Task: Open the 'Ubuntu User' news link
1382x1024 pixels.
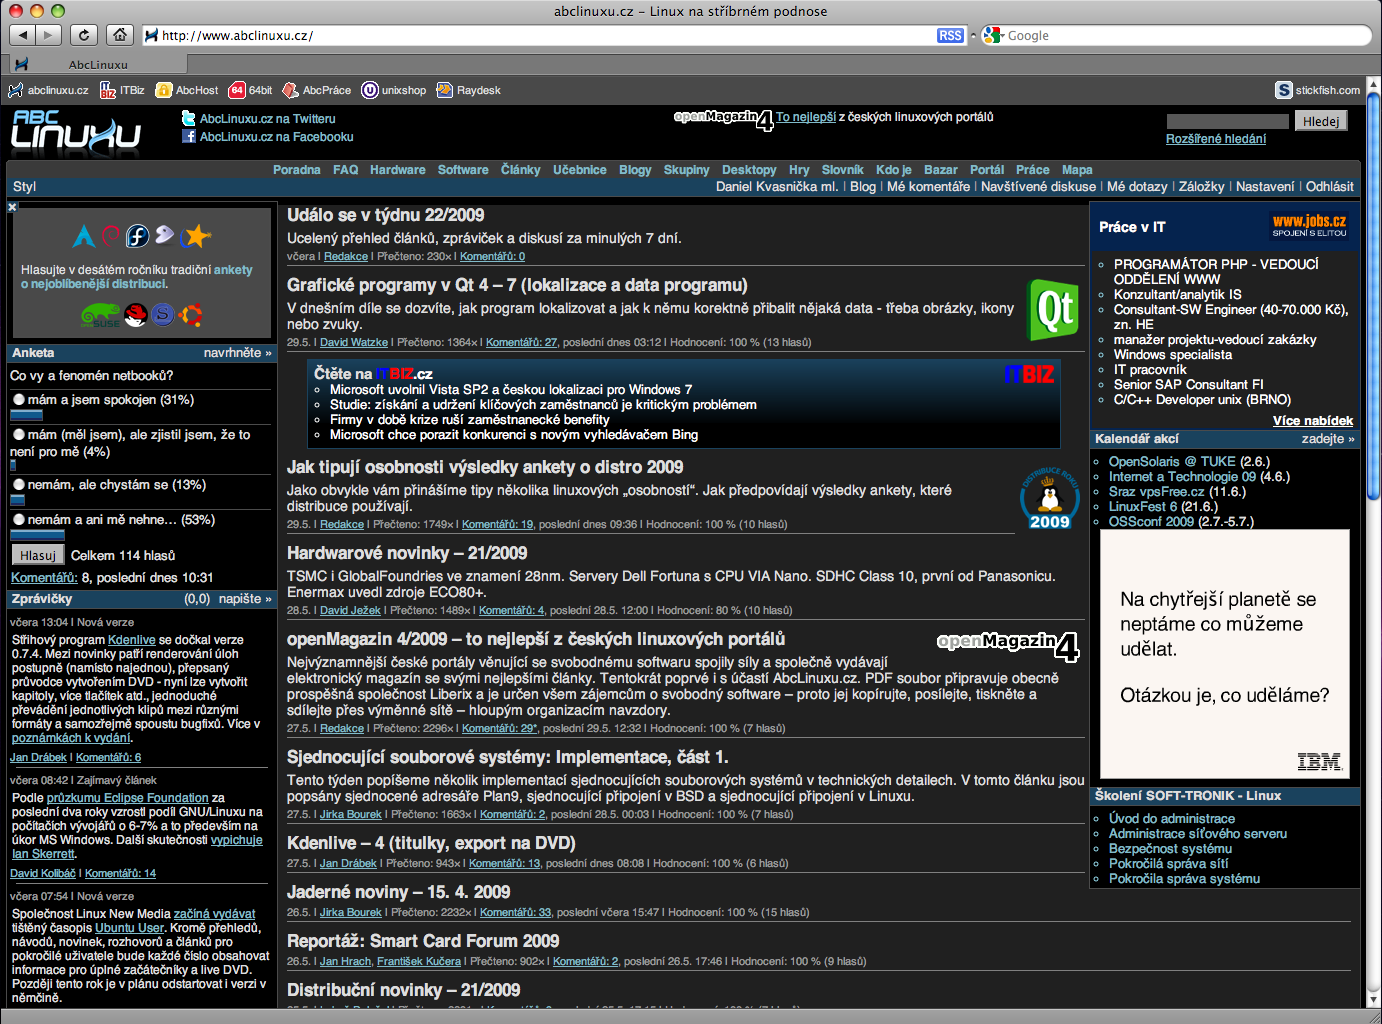Action: click(x=130, y=928)
